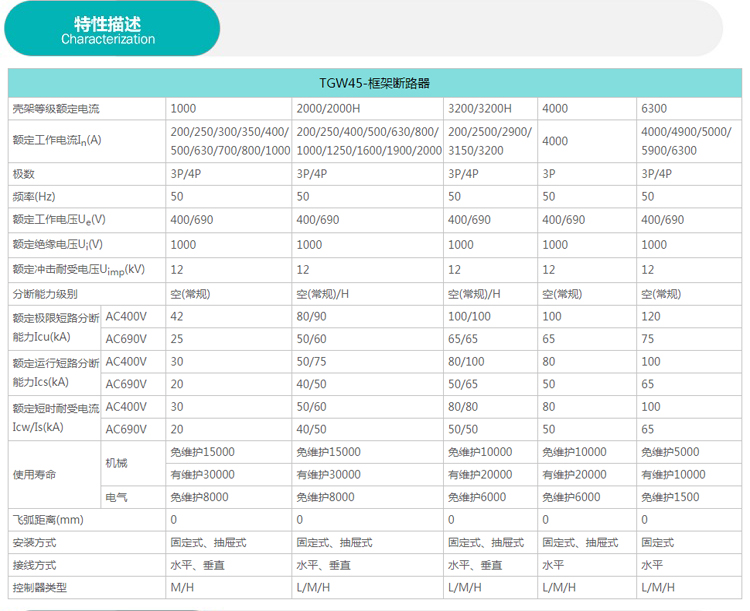This screenshot has width=750, height=611.
Task: Select the 接线方式 row label
Action: point(34,566)
